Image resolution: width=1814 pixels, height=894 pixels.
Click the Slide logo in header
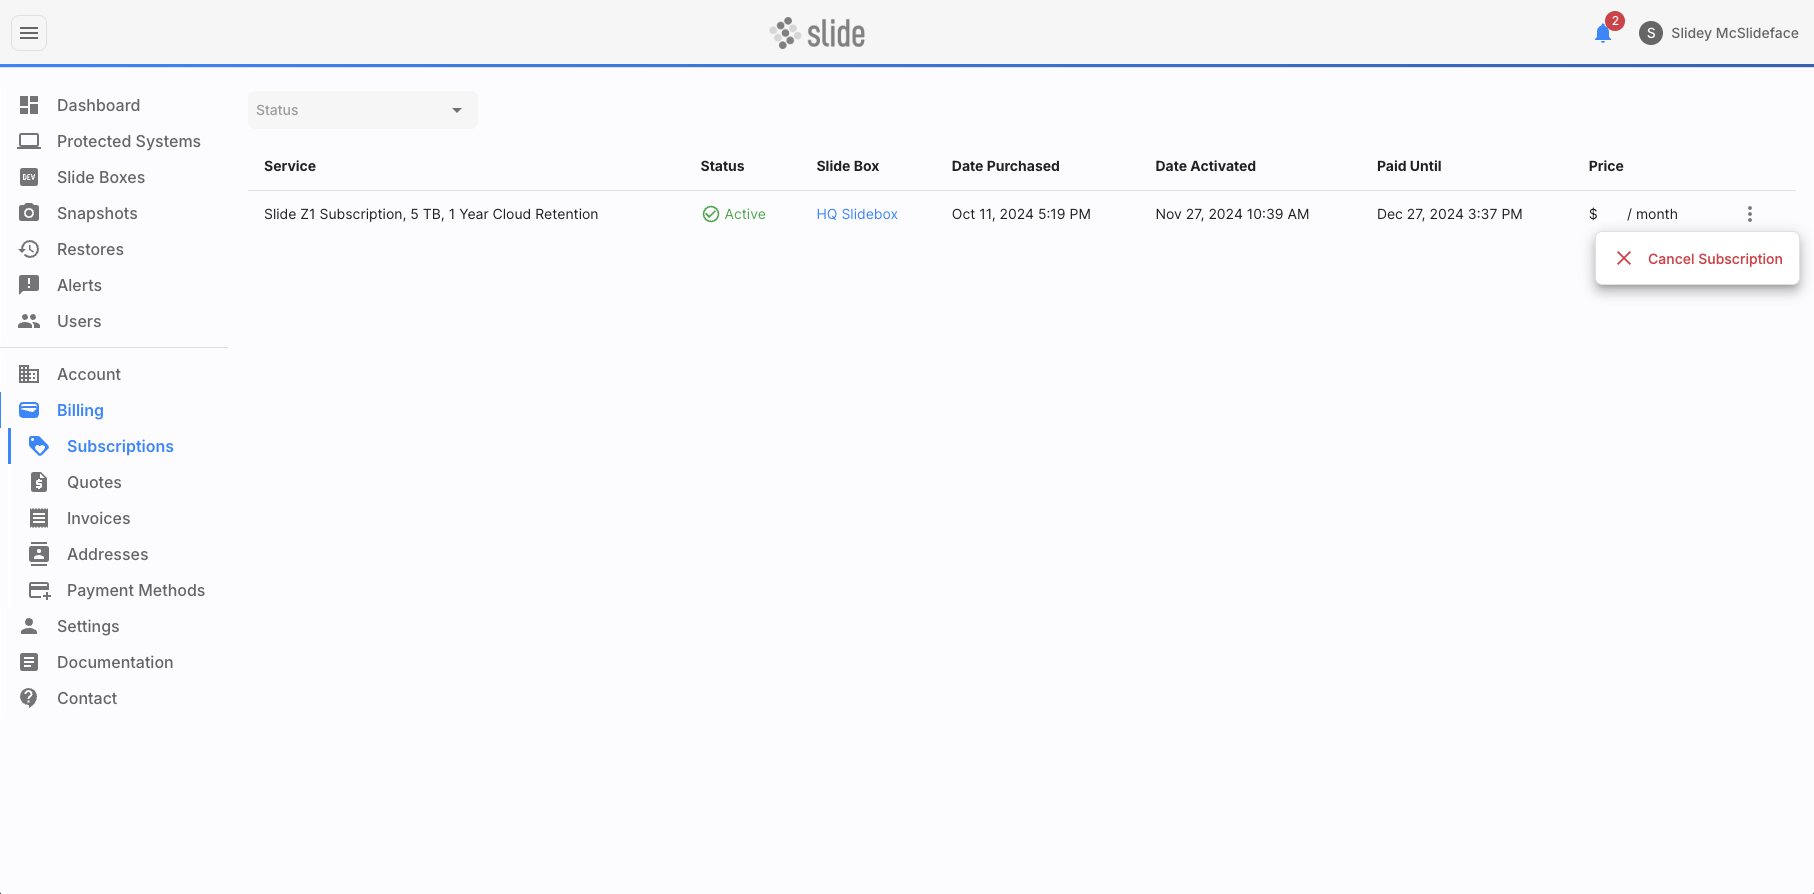pyautogui.click(x=817, y=33)
